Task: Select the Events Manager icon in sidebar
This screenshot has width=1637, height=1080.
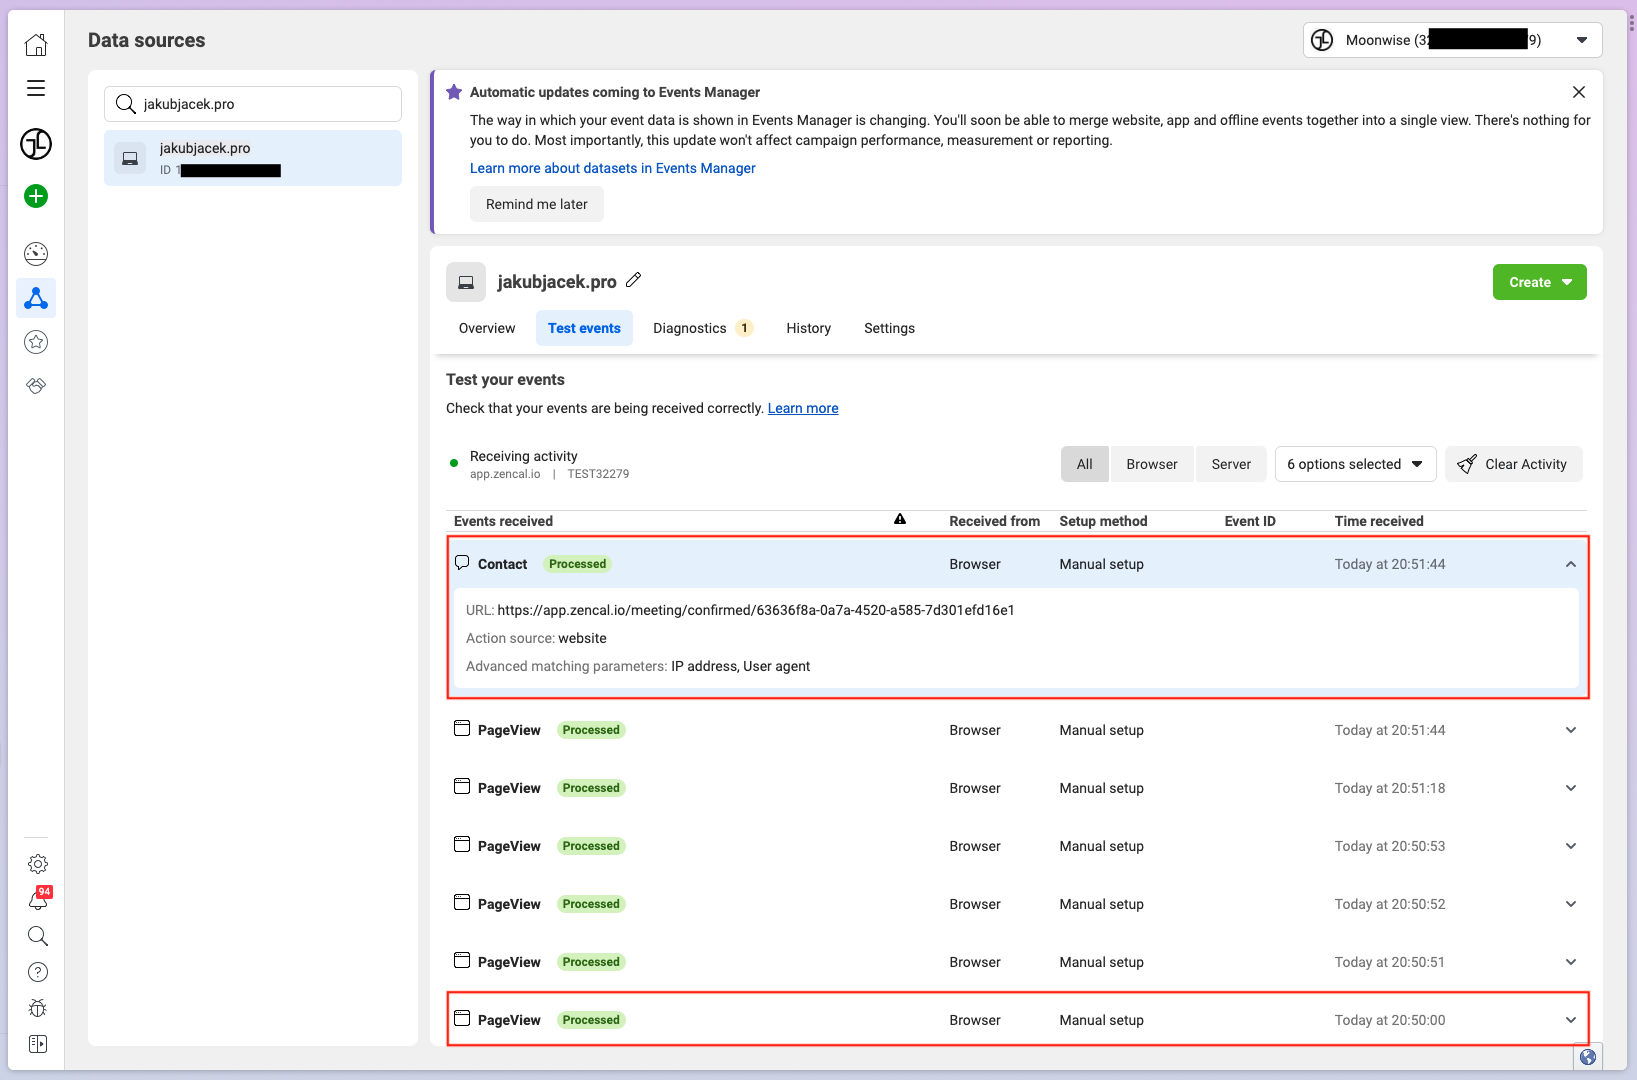Action: pos(36,297)
